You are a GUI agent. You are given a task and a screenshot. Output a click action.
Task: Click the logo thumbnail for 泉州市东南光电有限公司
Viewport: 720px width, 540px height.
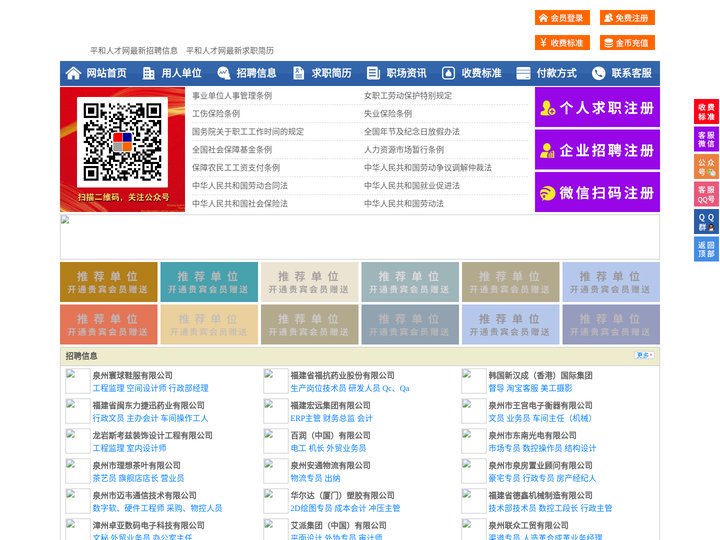[473, 441]
